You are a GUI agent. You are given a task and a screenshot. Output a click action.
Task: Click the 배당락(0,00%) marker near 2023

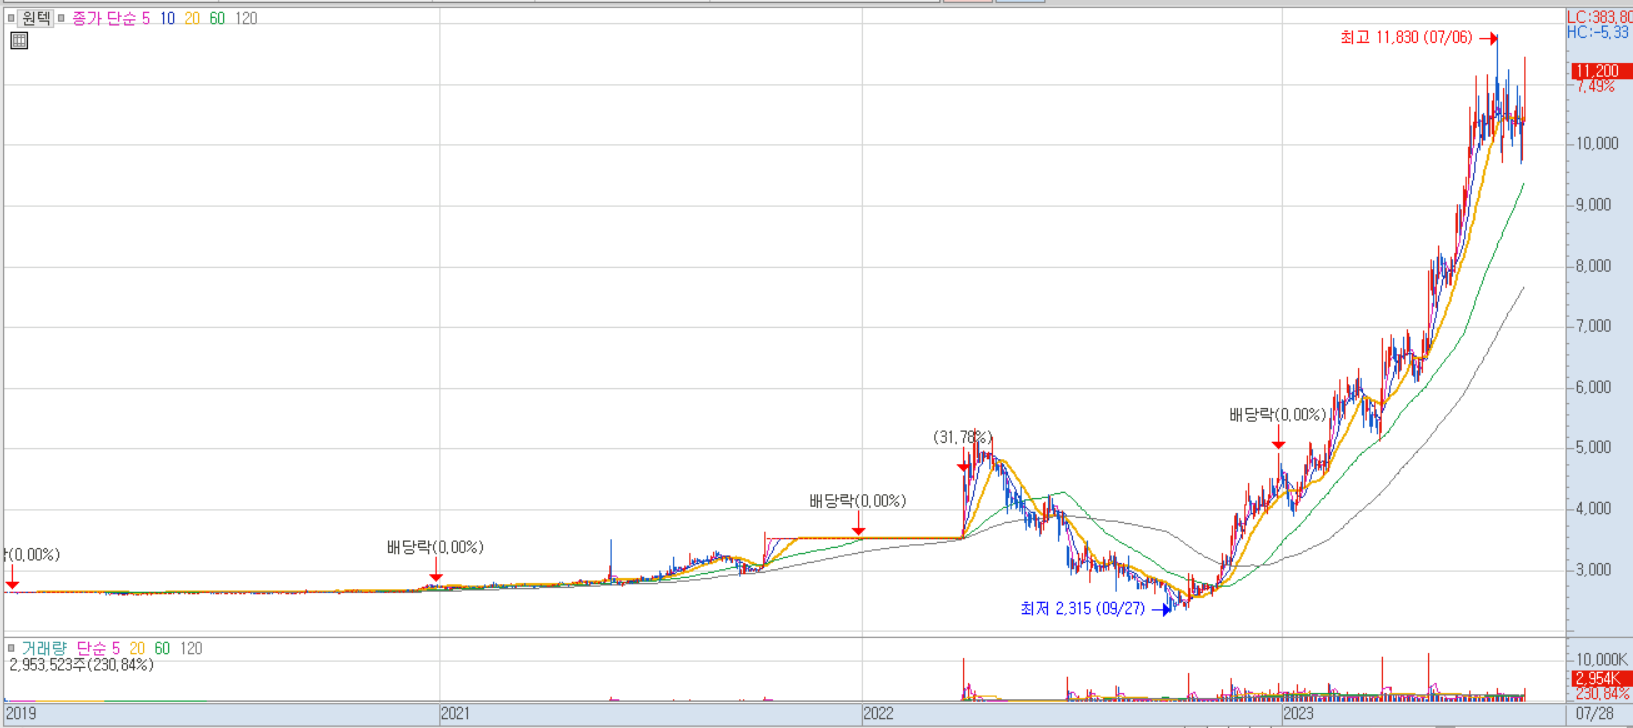tap(1278, 414)
